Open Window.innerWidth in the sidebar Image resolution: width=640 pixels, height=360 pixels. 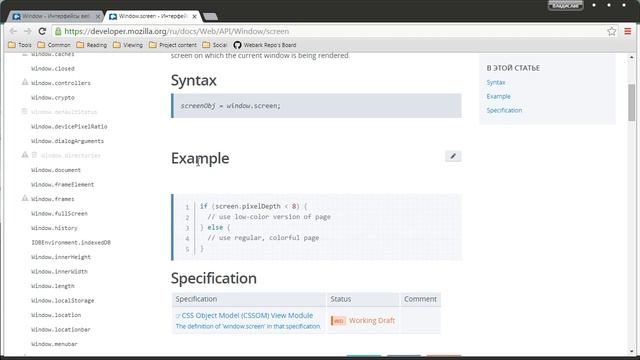click(59, 271)
